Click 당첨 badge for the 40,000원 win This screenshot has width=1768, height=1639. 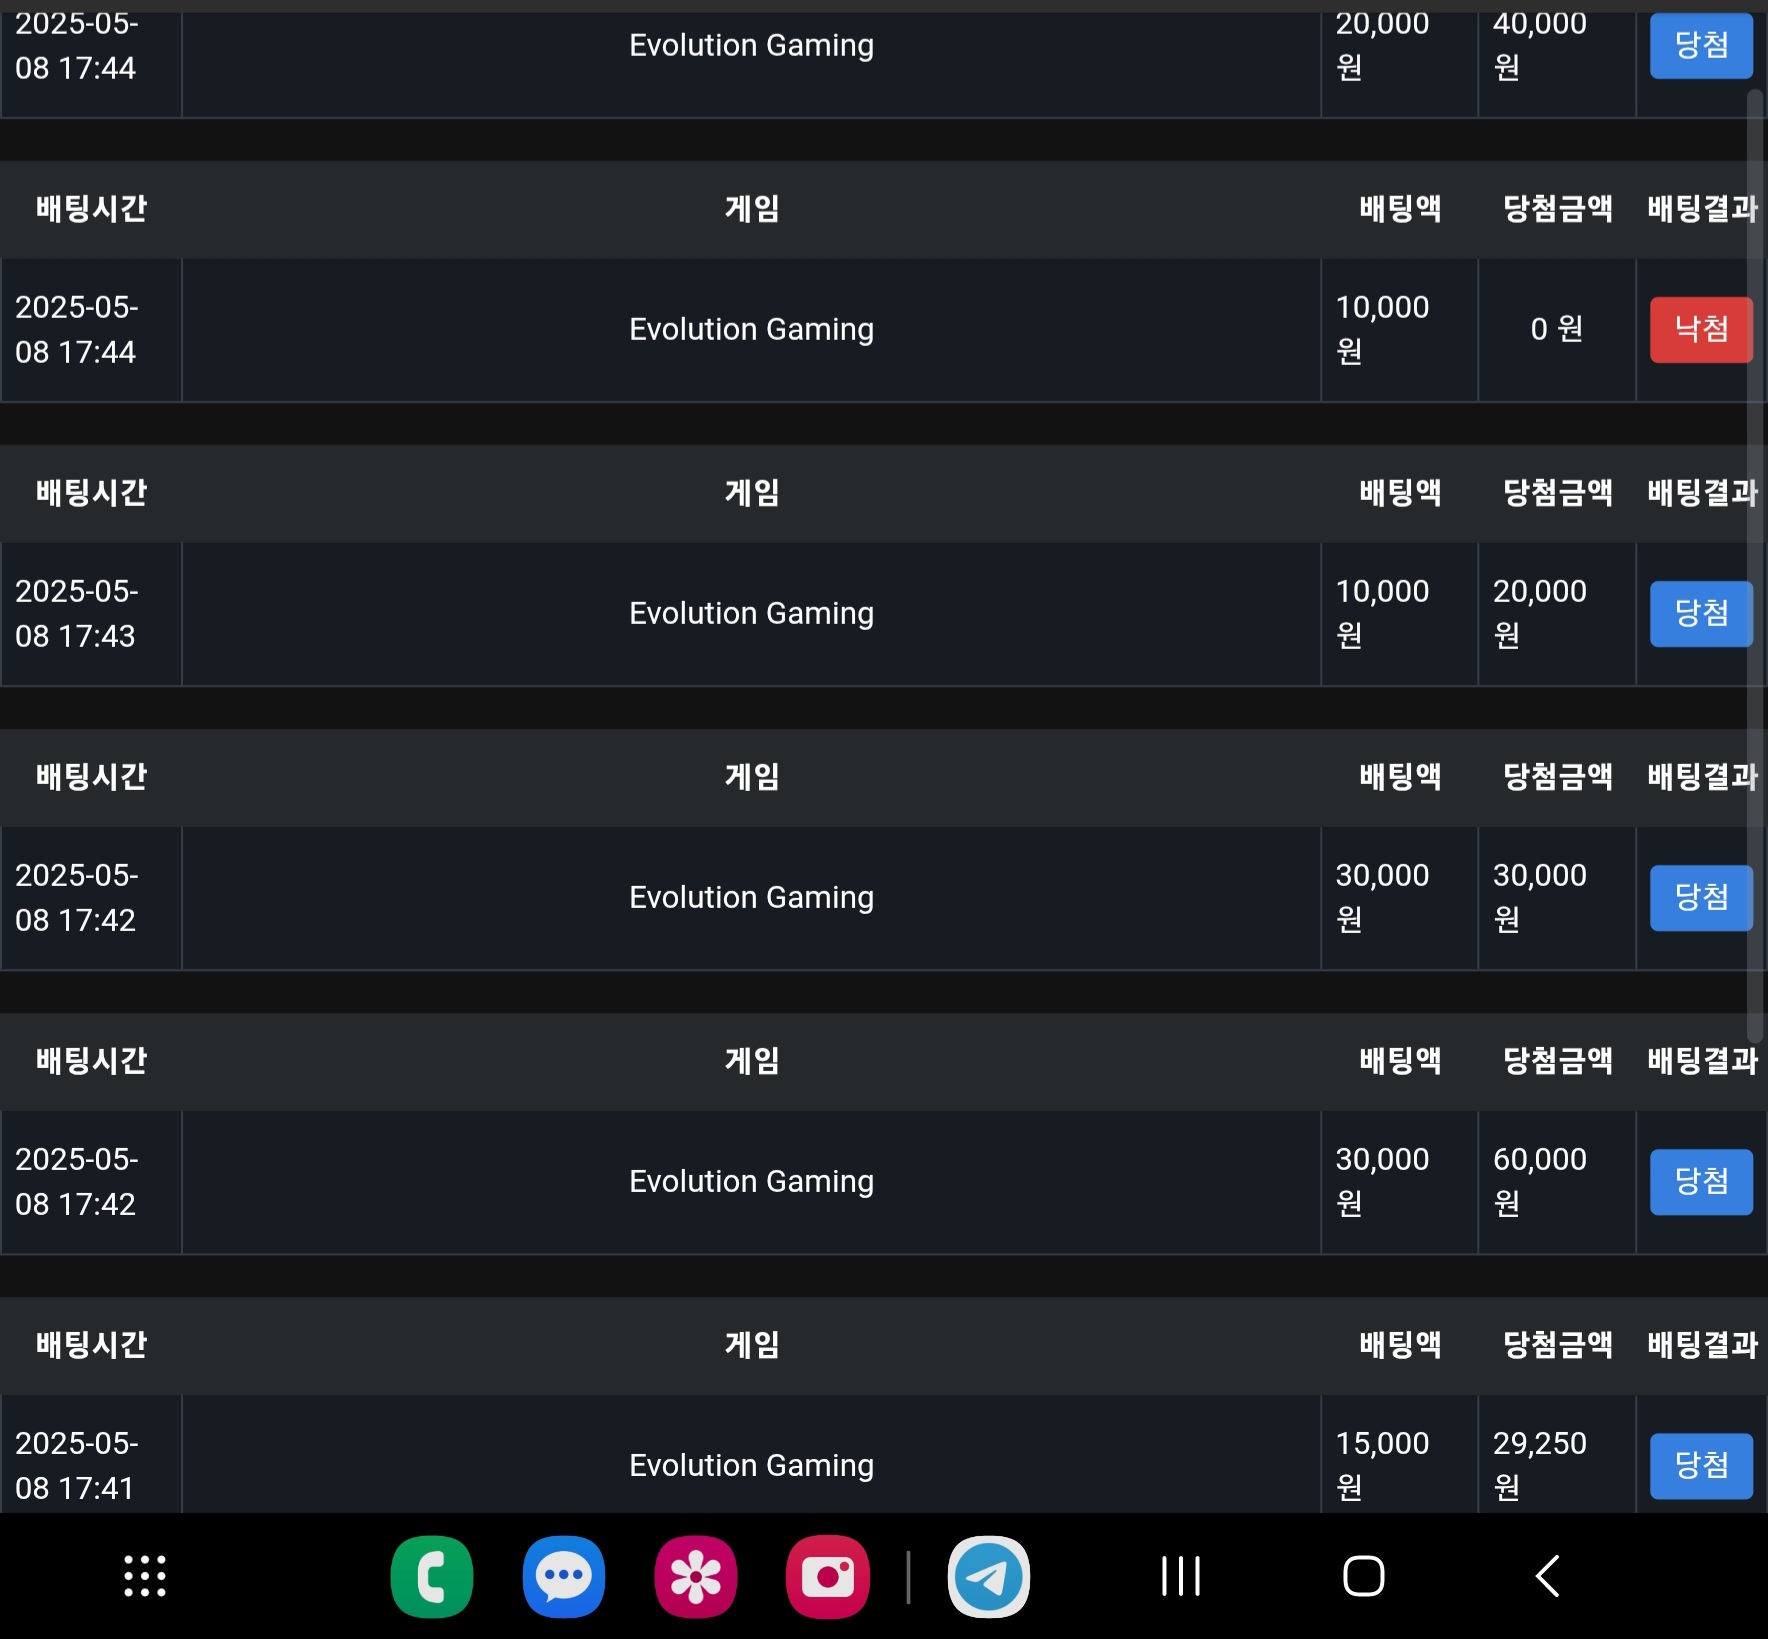coord(1701,45)
